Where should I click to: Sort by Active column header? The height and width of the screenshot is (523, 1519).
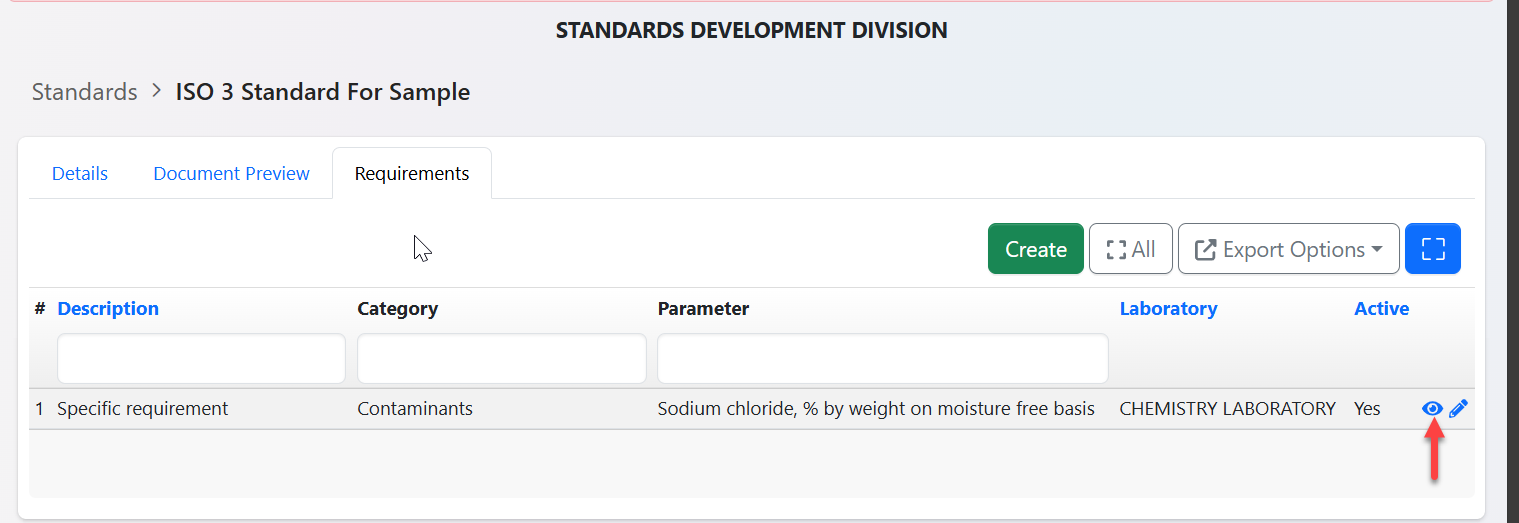1381,309
